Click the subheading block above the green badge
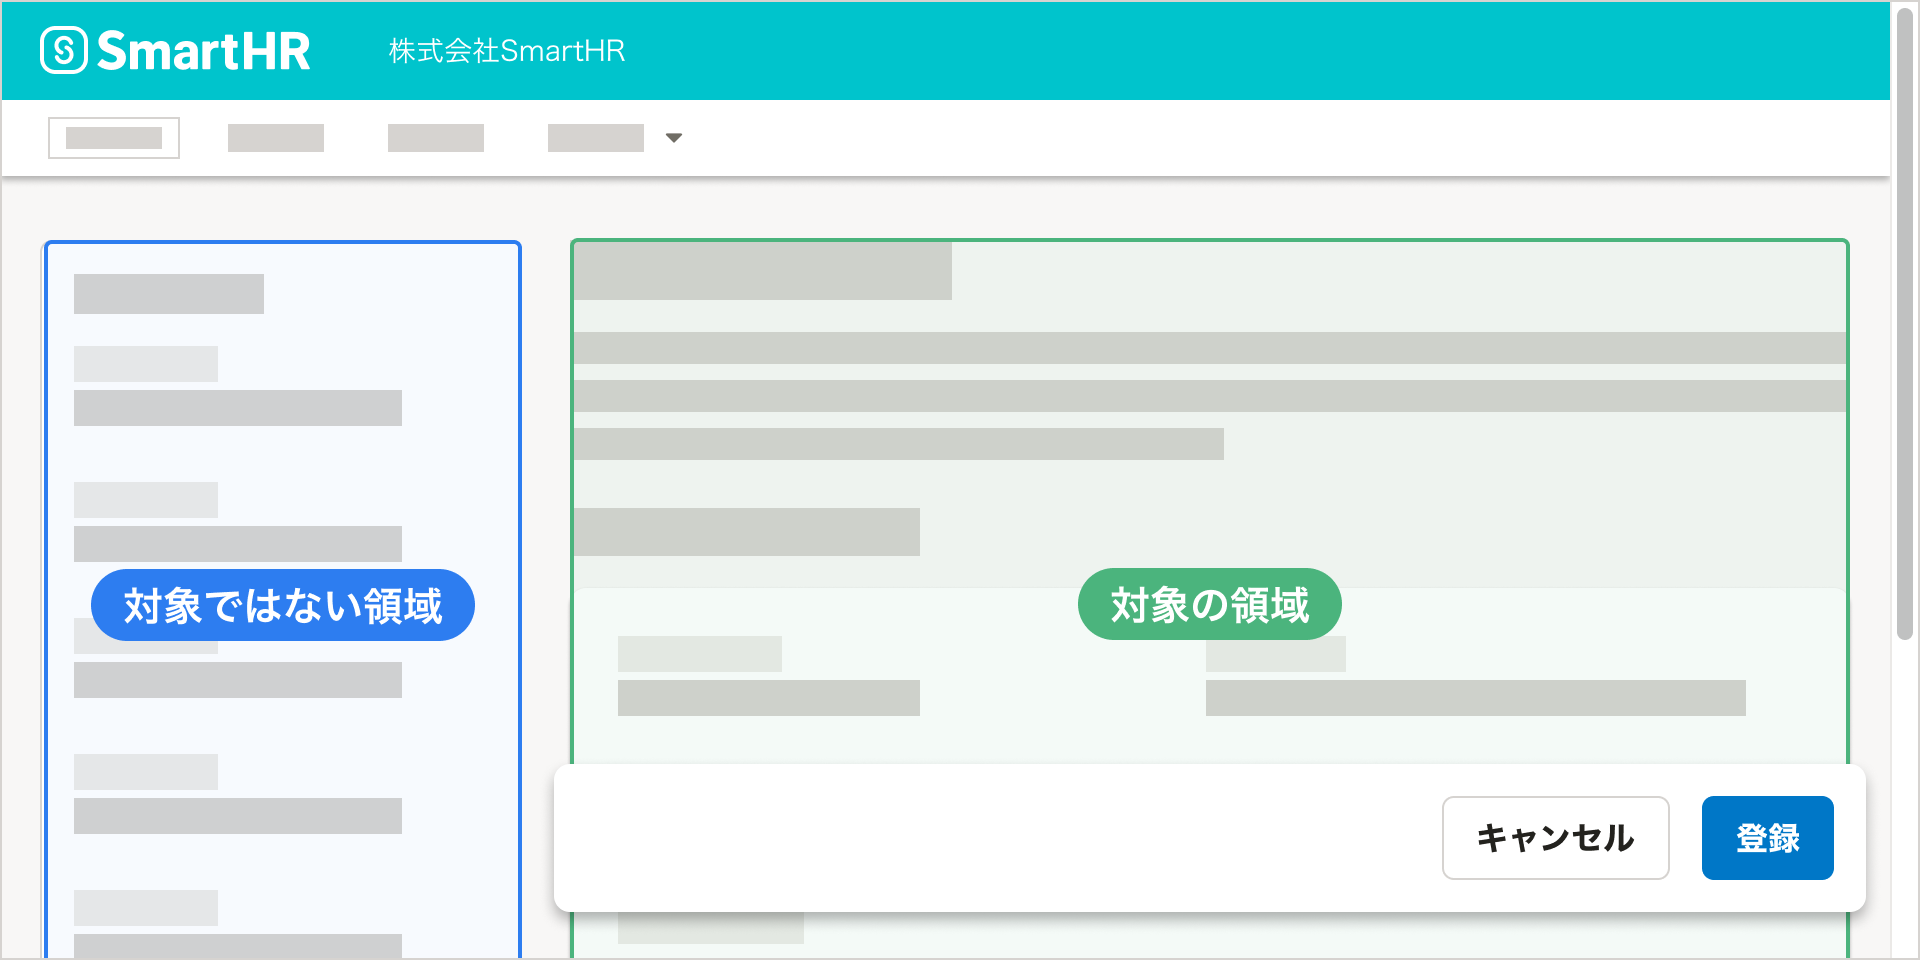 746,532
